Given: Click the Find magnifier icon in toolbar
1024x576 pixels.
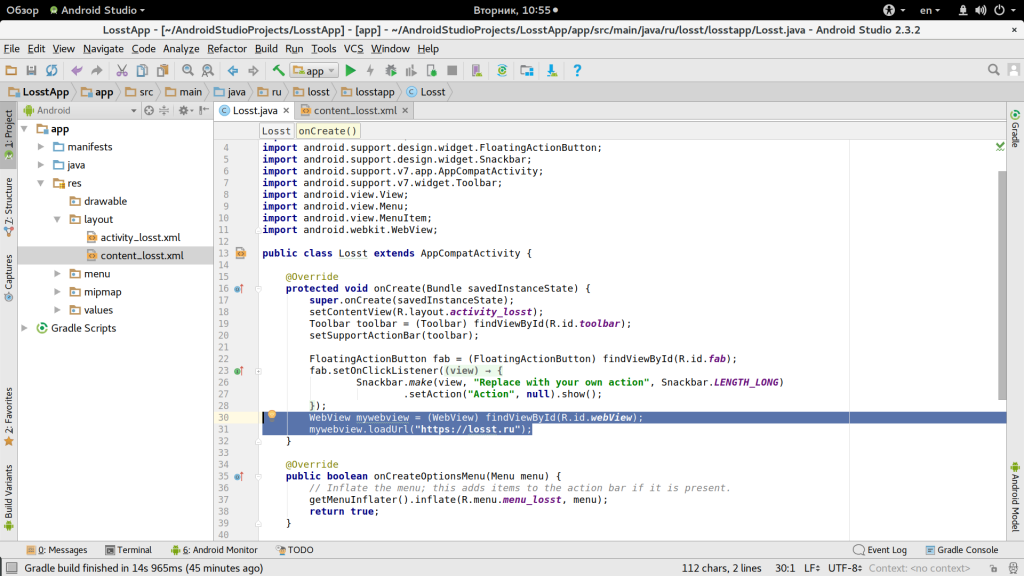Looking at the screenshot, I should click(x=187, y=71).
